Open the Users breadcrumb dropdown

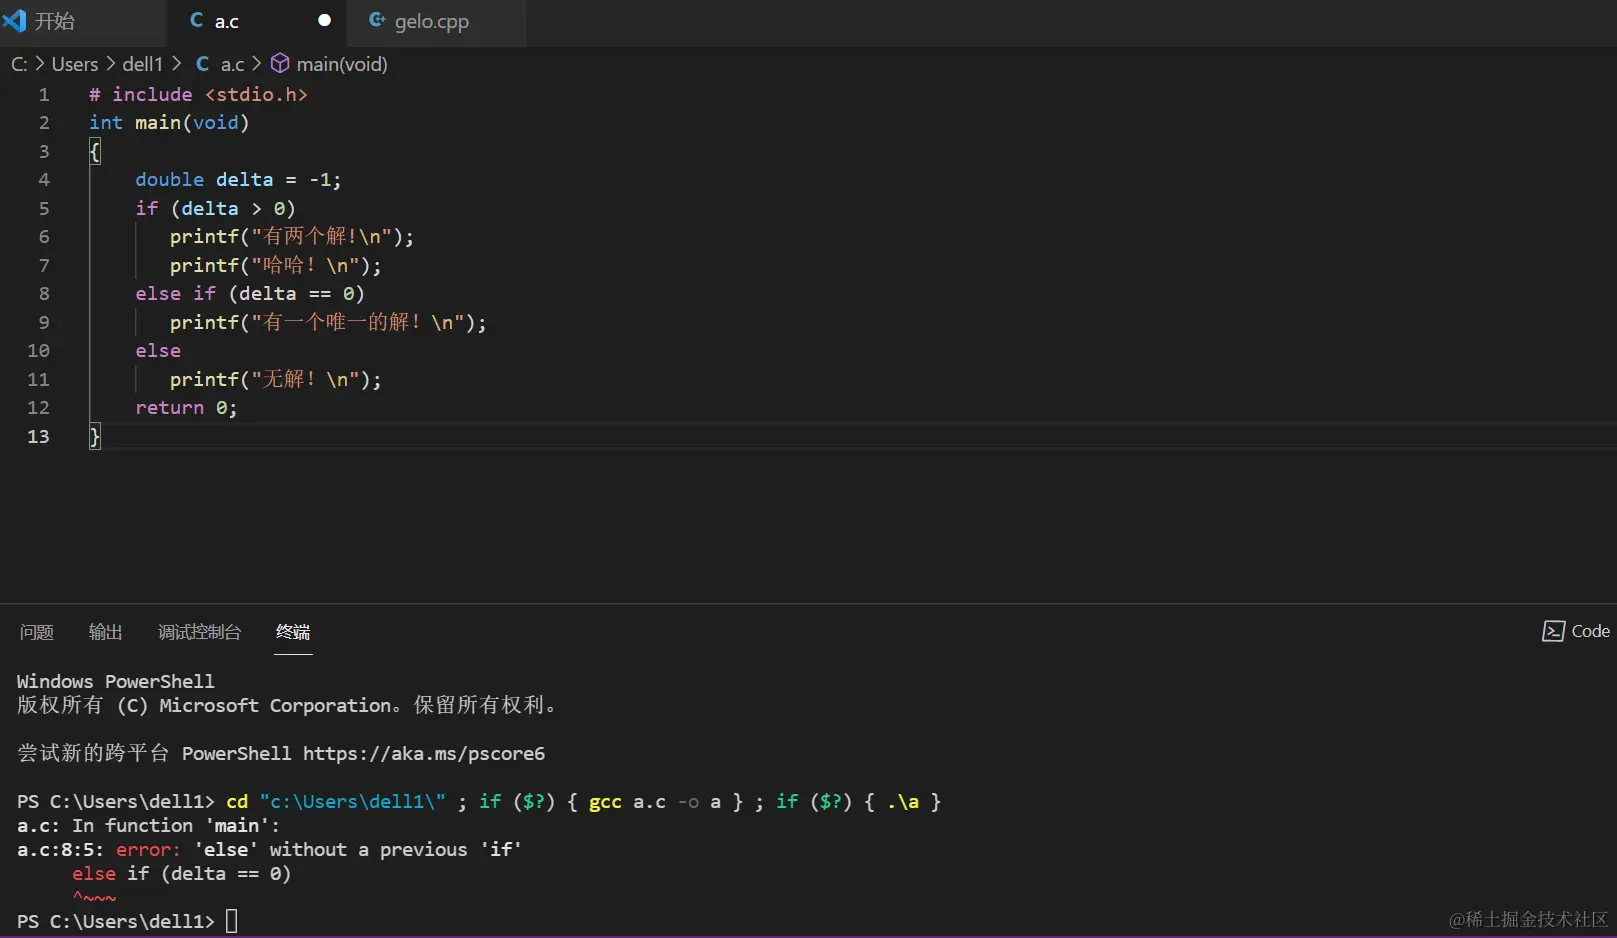pyautogui.click(x=75, y=63)
